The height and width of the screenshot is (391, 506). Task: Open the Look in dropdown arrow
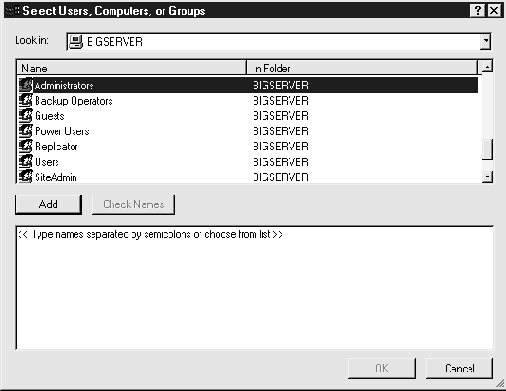point(486,42)
